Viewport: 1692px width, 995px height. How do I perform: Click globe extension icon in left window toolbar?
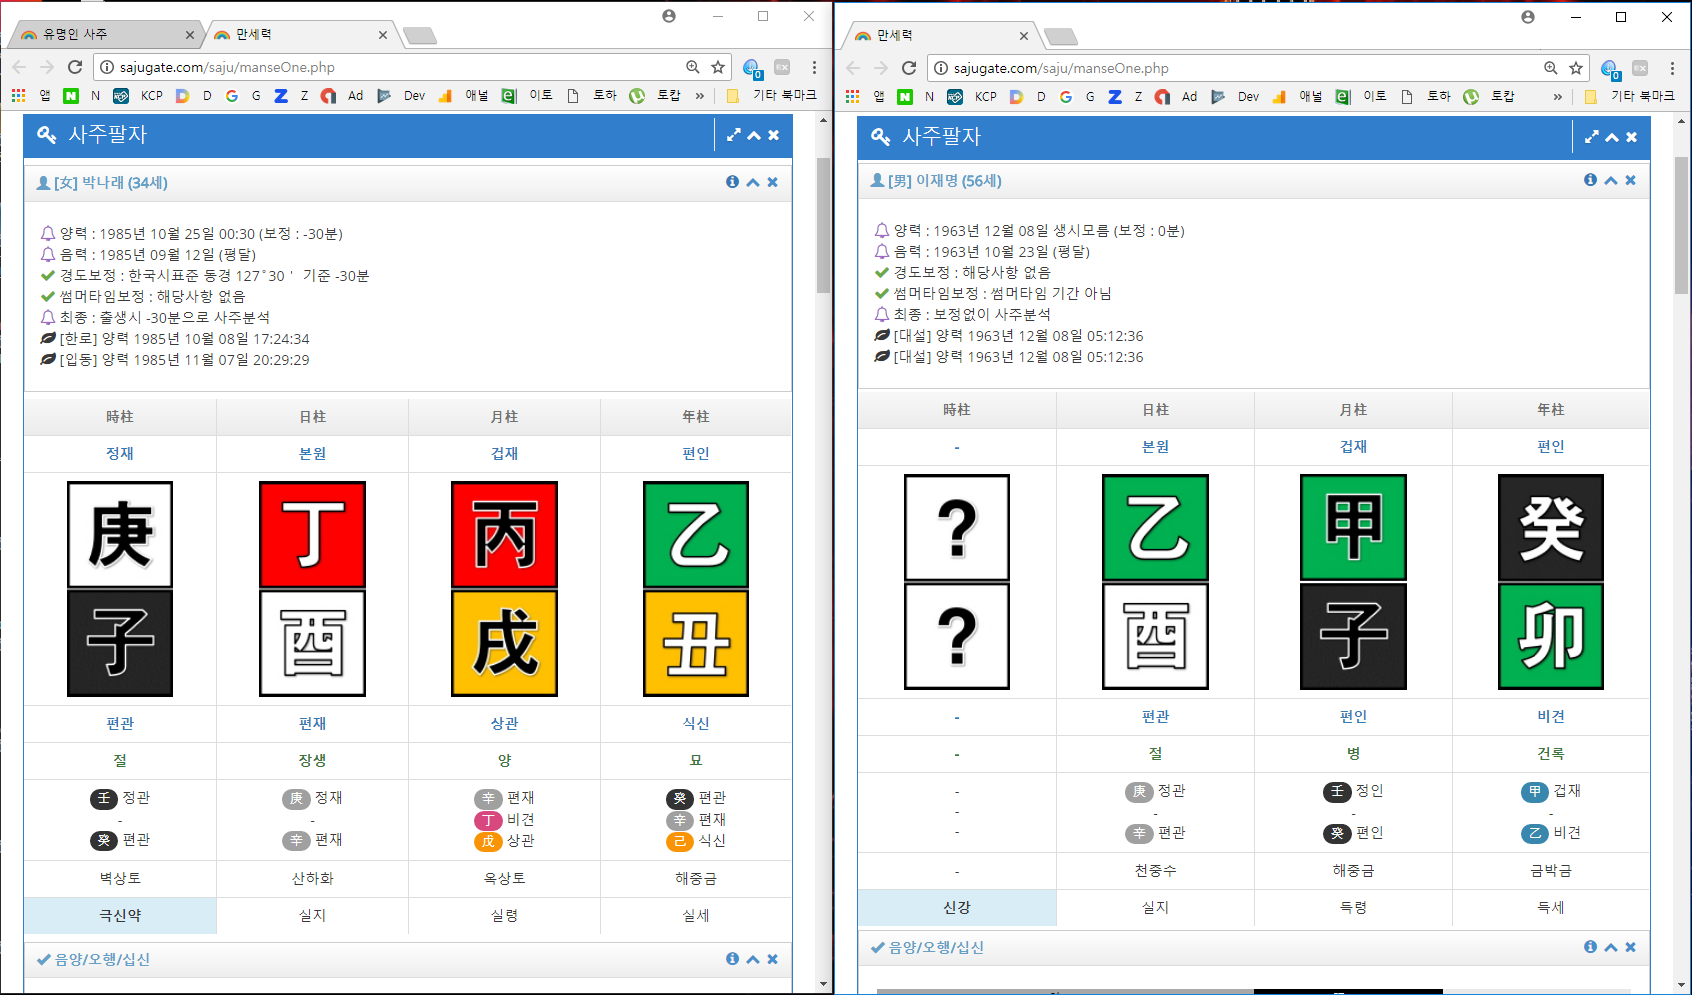[752, 67]
